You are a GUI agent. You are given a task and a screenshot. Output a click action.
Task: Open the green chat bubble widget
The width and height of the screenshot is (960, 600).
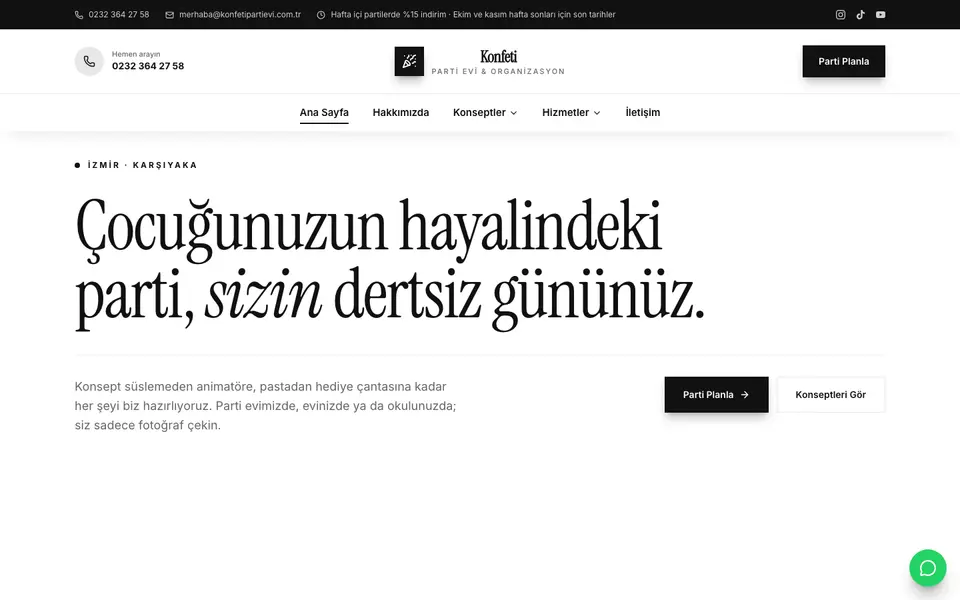(928, 568)
